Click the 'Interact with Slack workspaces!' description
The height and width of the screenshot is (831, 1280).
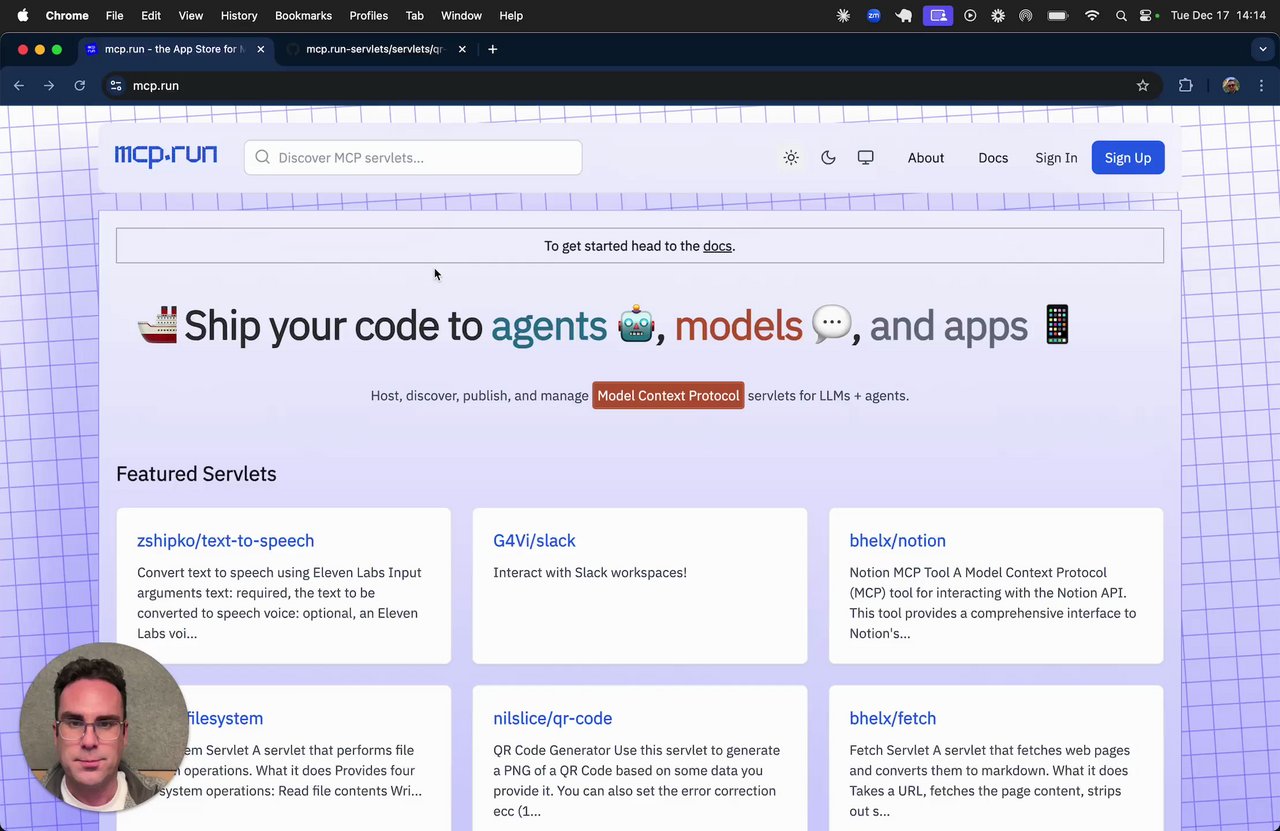click(x=590, y=573)
